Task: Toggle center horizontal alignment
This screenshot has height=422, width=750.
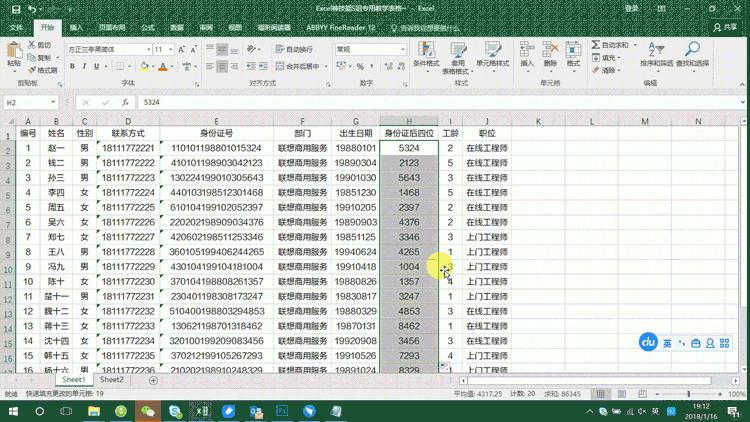Action: pyautogui.click(x=222, y=66)
